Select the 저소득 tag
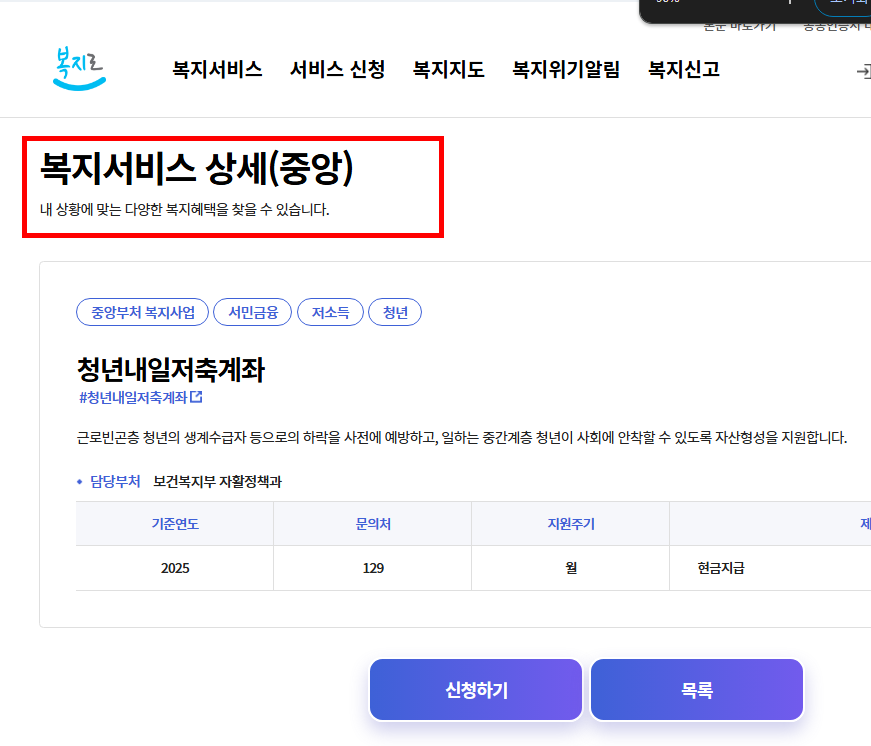The image size is (871, 746). 330,312
